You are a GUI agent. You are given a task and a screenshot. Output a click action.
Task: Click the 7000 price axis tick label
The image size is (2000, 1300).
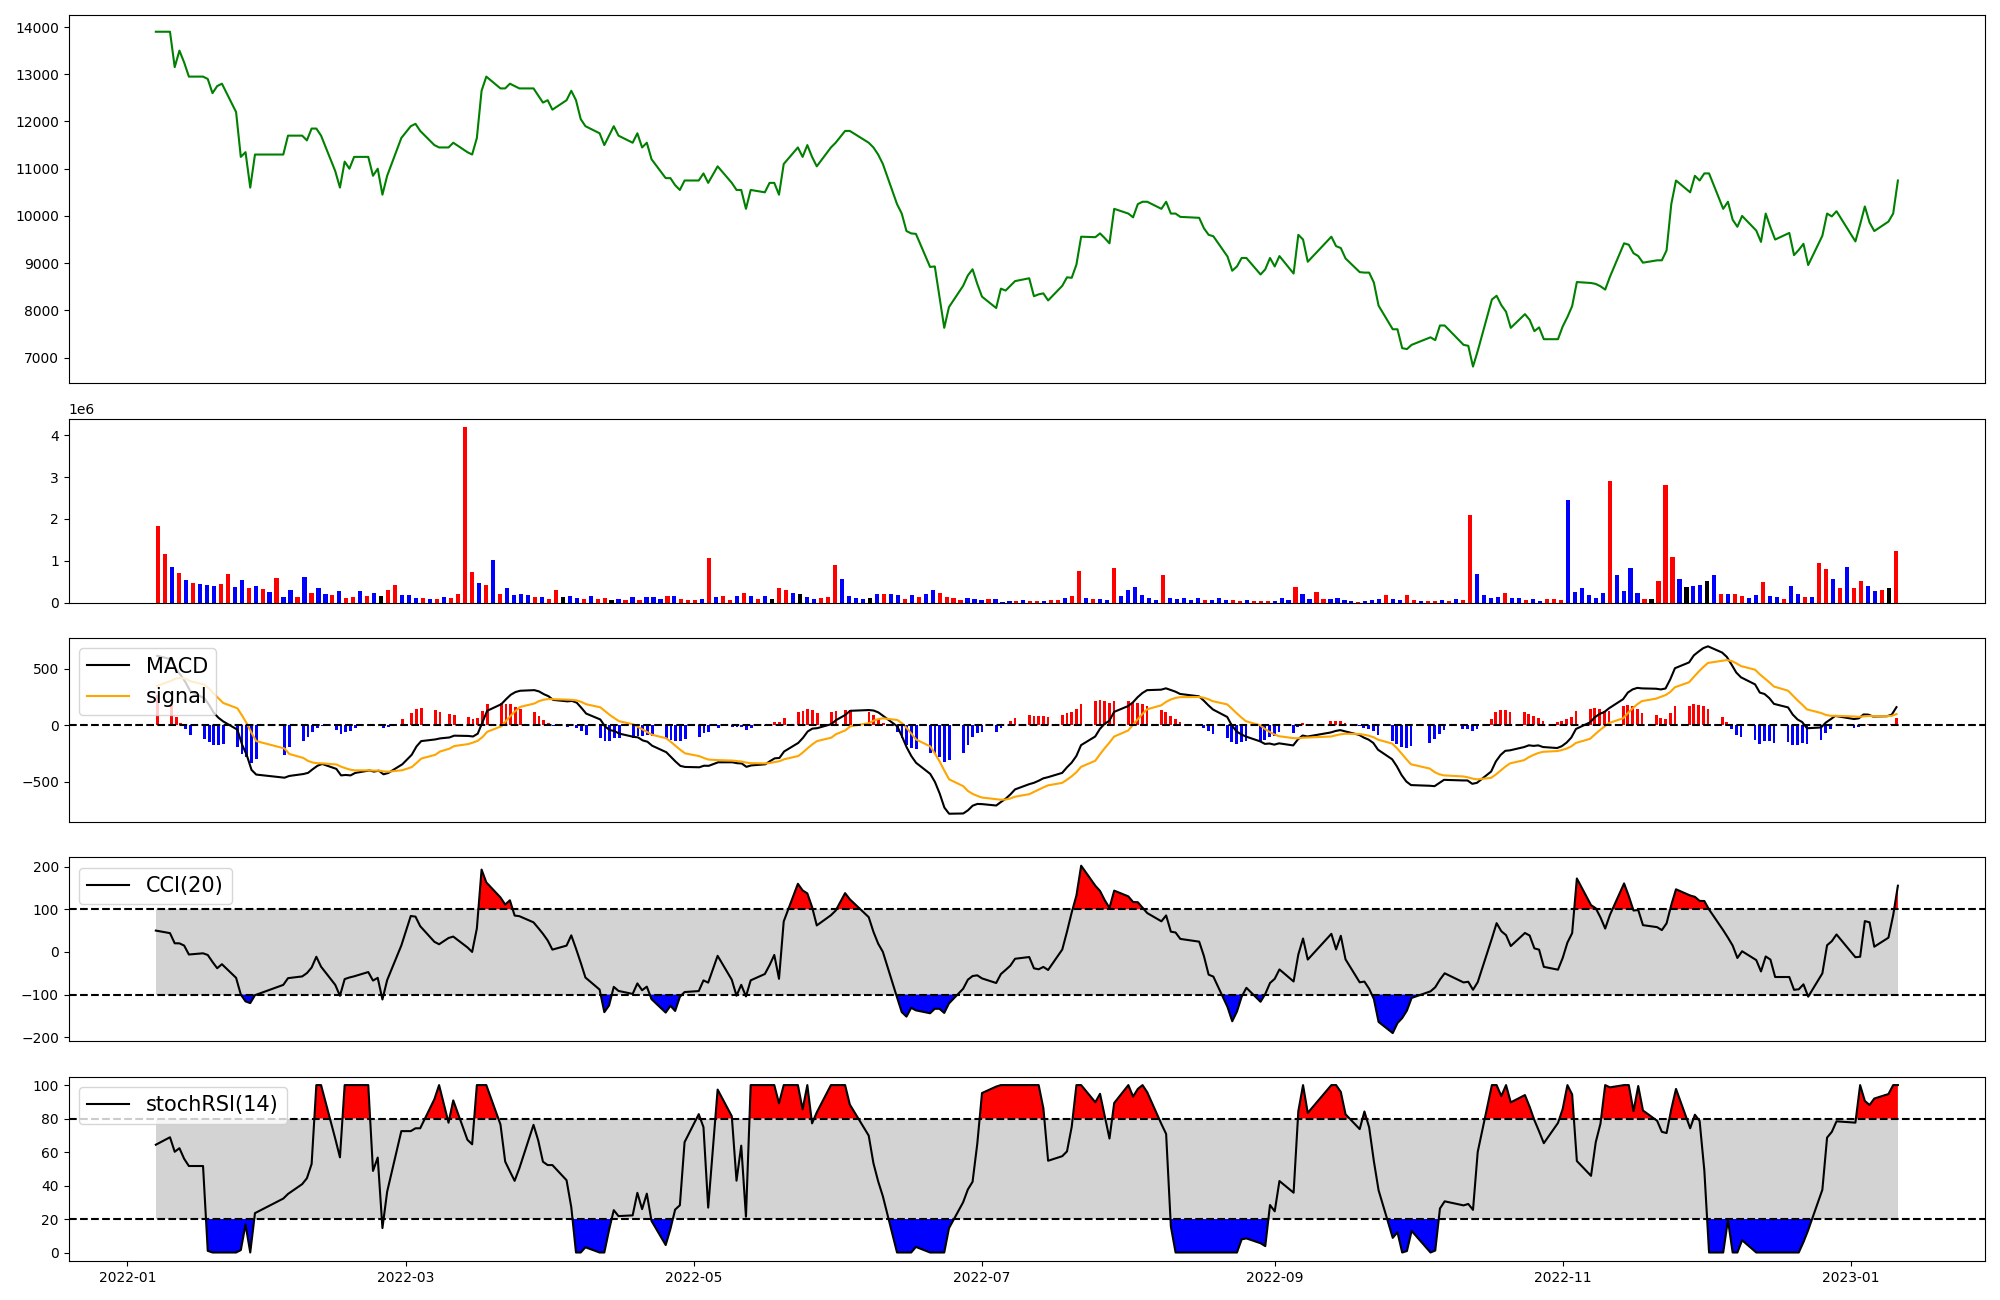(x=41, y=358)
